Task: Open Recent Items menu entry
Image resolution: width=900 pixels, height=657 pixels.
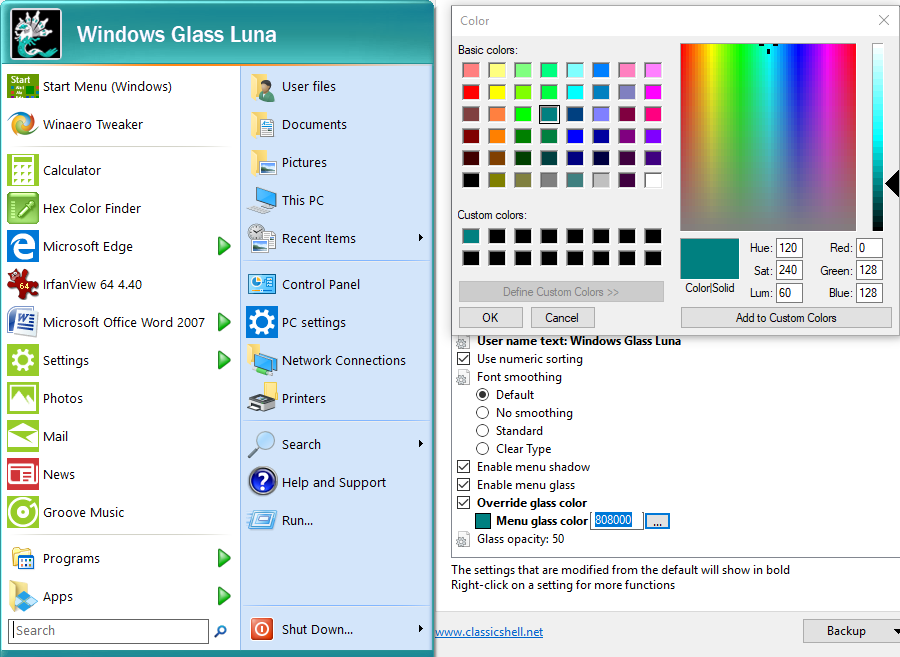Action: [337, 238]
